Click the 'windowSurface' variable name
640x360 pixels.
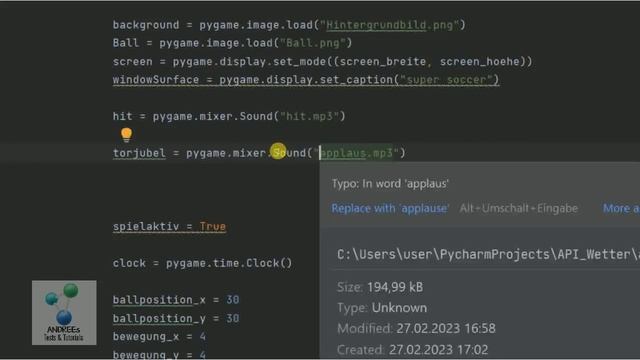click(x=156, y=80)
